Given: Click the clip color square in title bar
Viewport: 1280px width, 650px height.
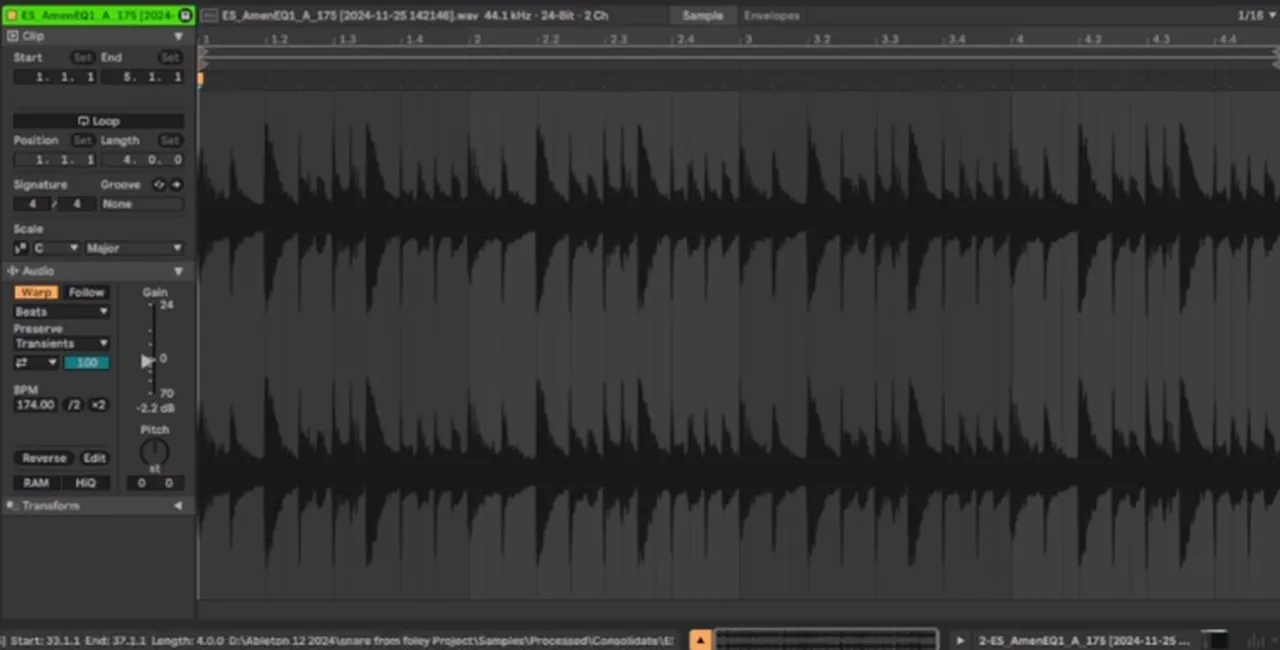Looking at the screenshot, I should 11,15.
